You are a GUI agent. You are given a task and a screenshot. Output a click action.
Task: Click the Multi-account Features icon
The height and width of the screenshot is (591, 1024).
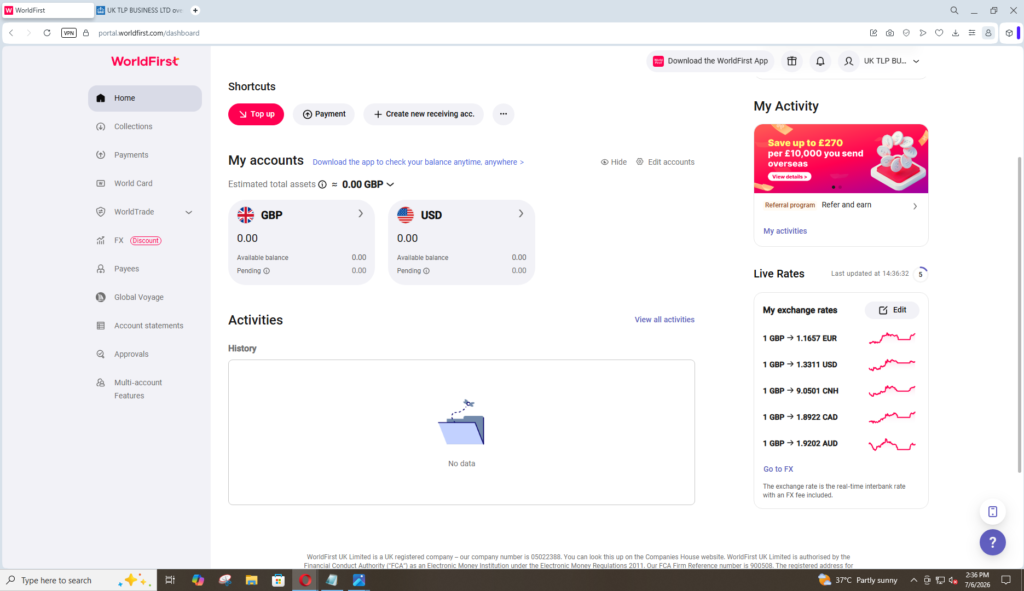(x=101, y=383)
